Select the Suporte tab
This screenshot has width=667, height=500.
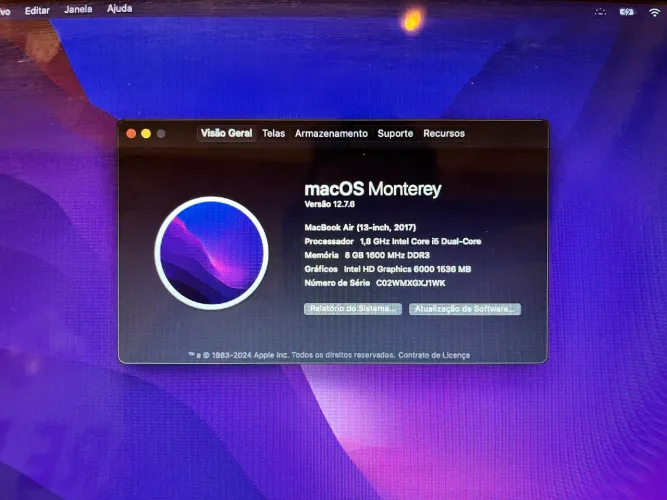[x=395, y=133]
